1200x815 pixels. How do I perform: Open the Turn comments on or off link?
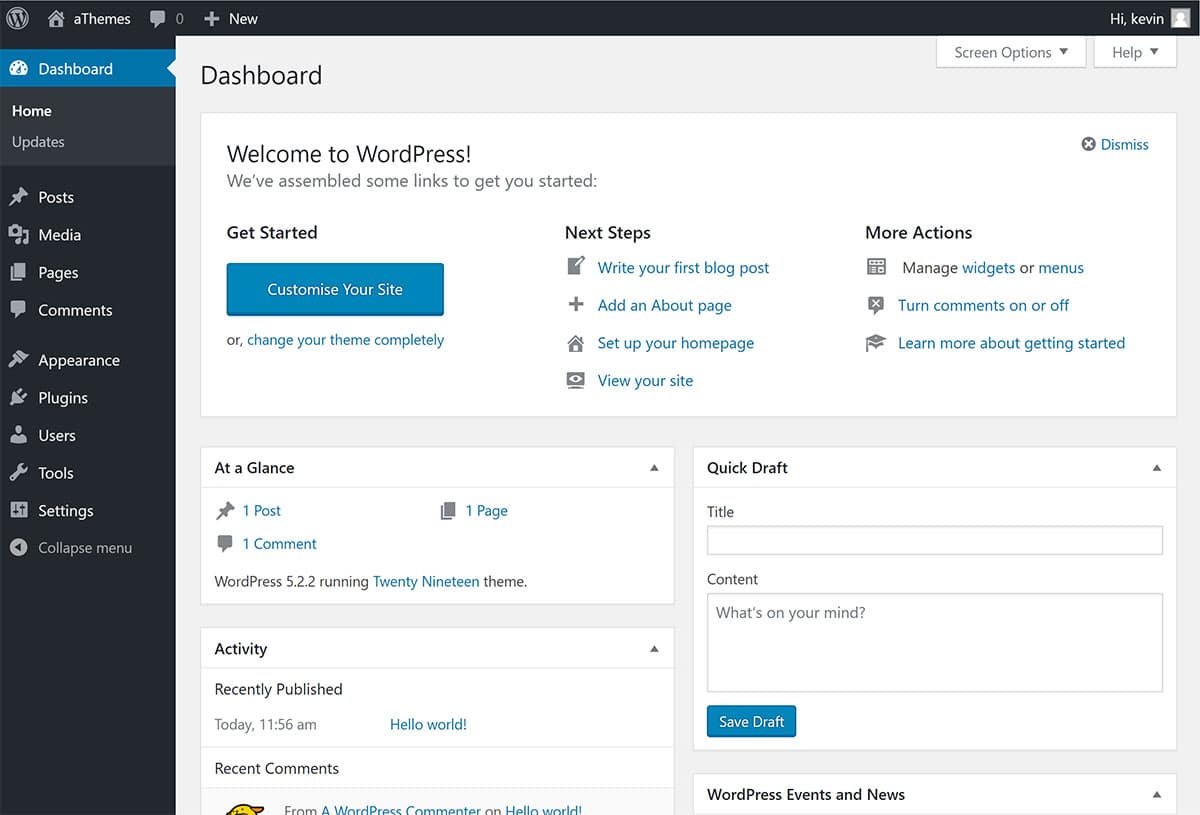click(984, 305)
